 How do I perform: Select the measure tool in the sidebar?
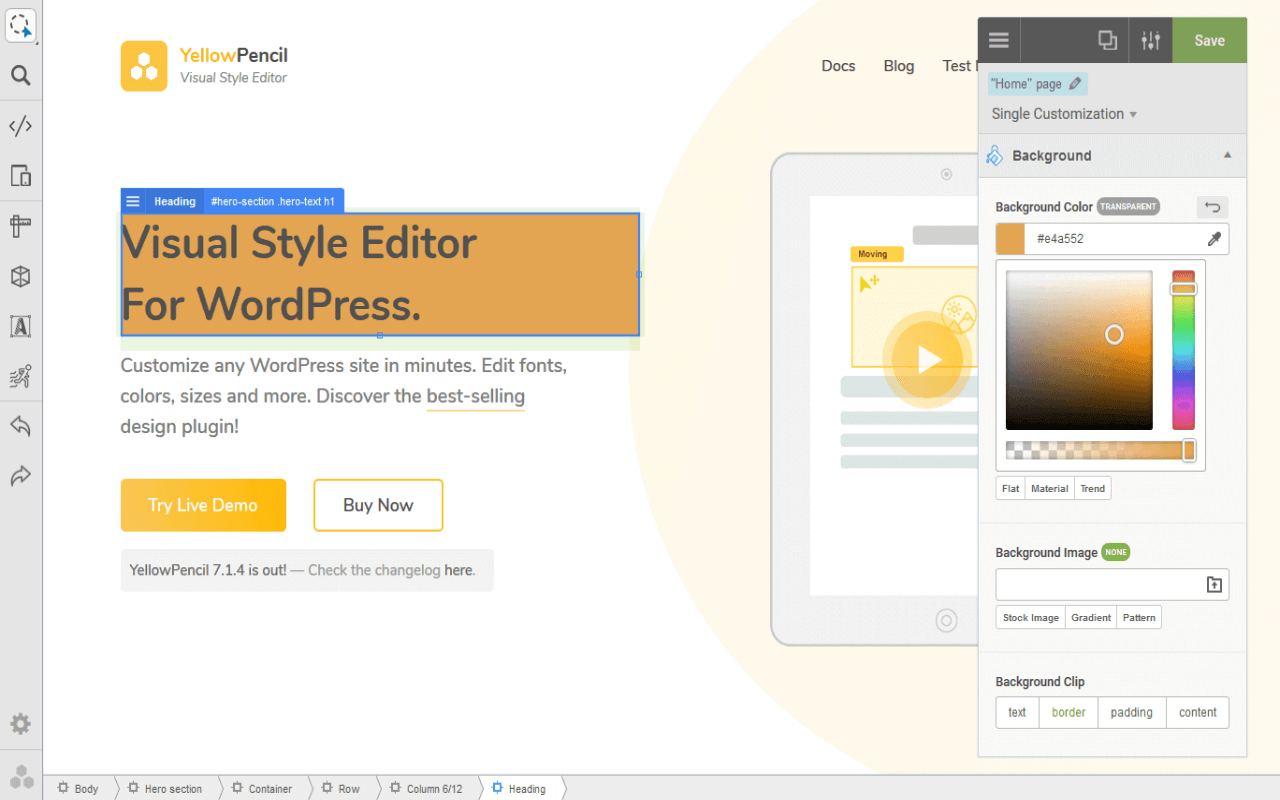[x=21, y=226]
